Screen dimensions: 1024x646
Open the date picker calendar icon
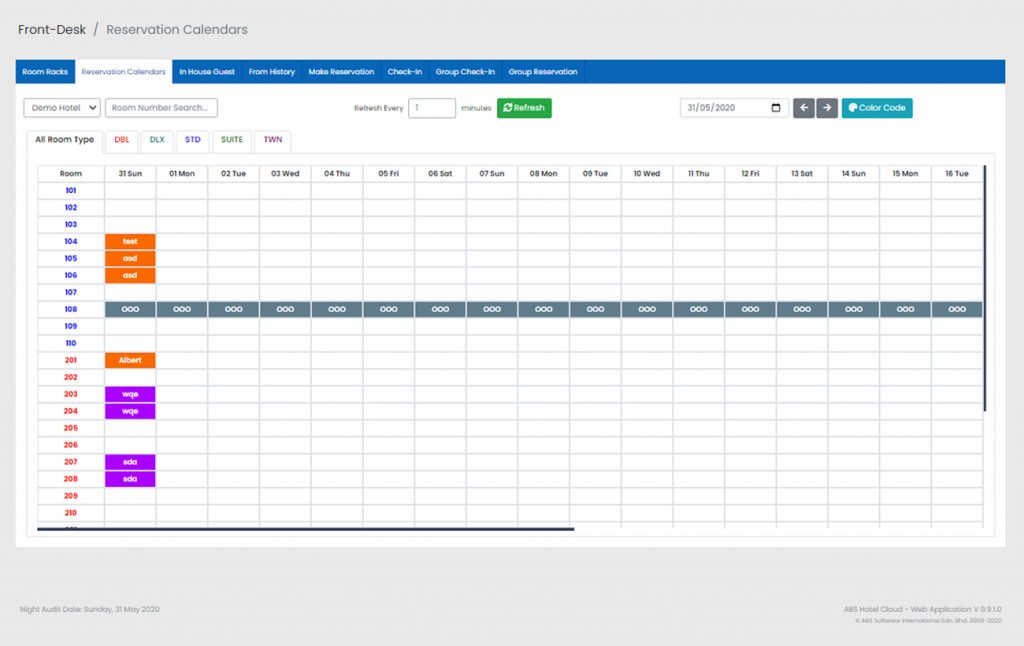tap(777, 108)
